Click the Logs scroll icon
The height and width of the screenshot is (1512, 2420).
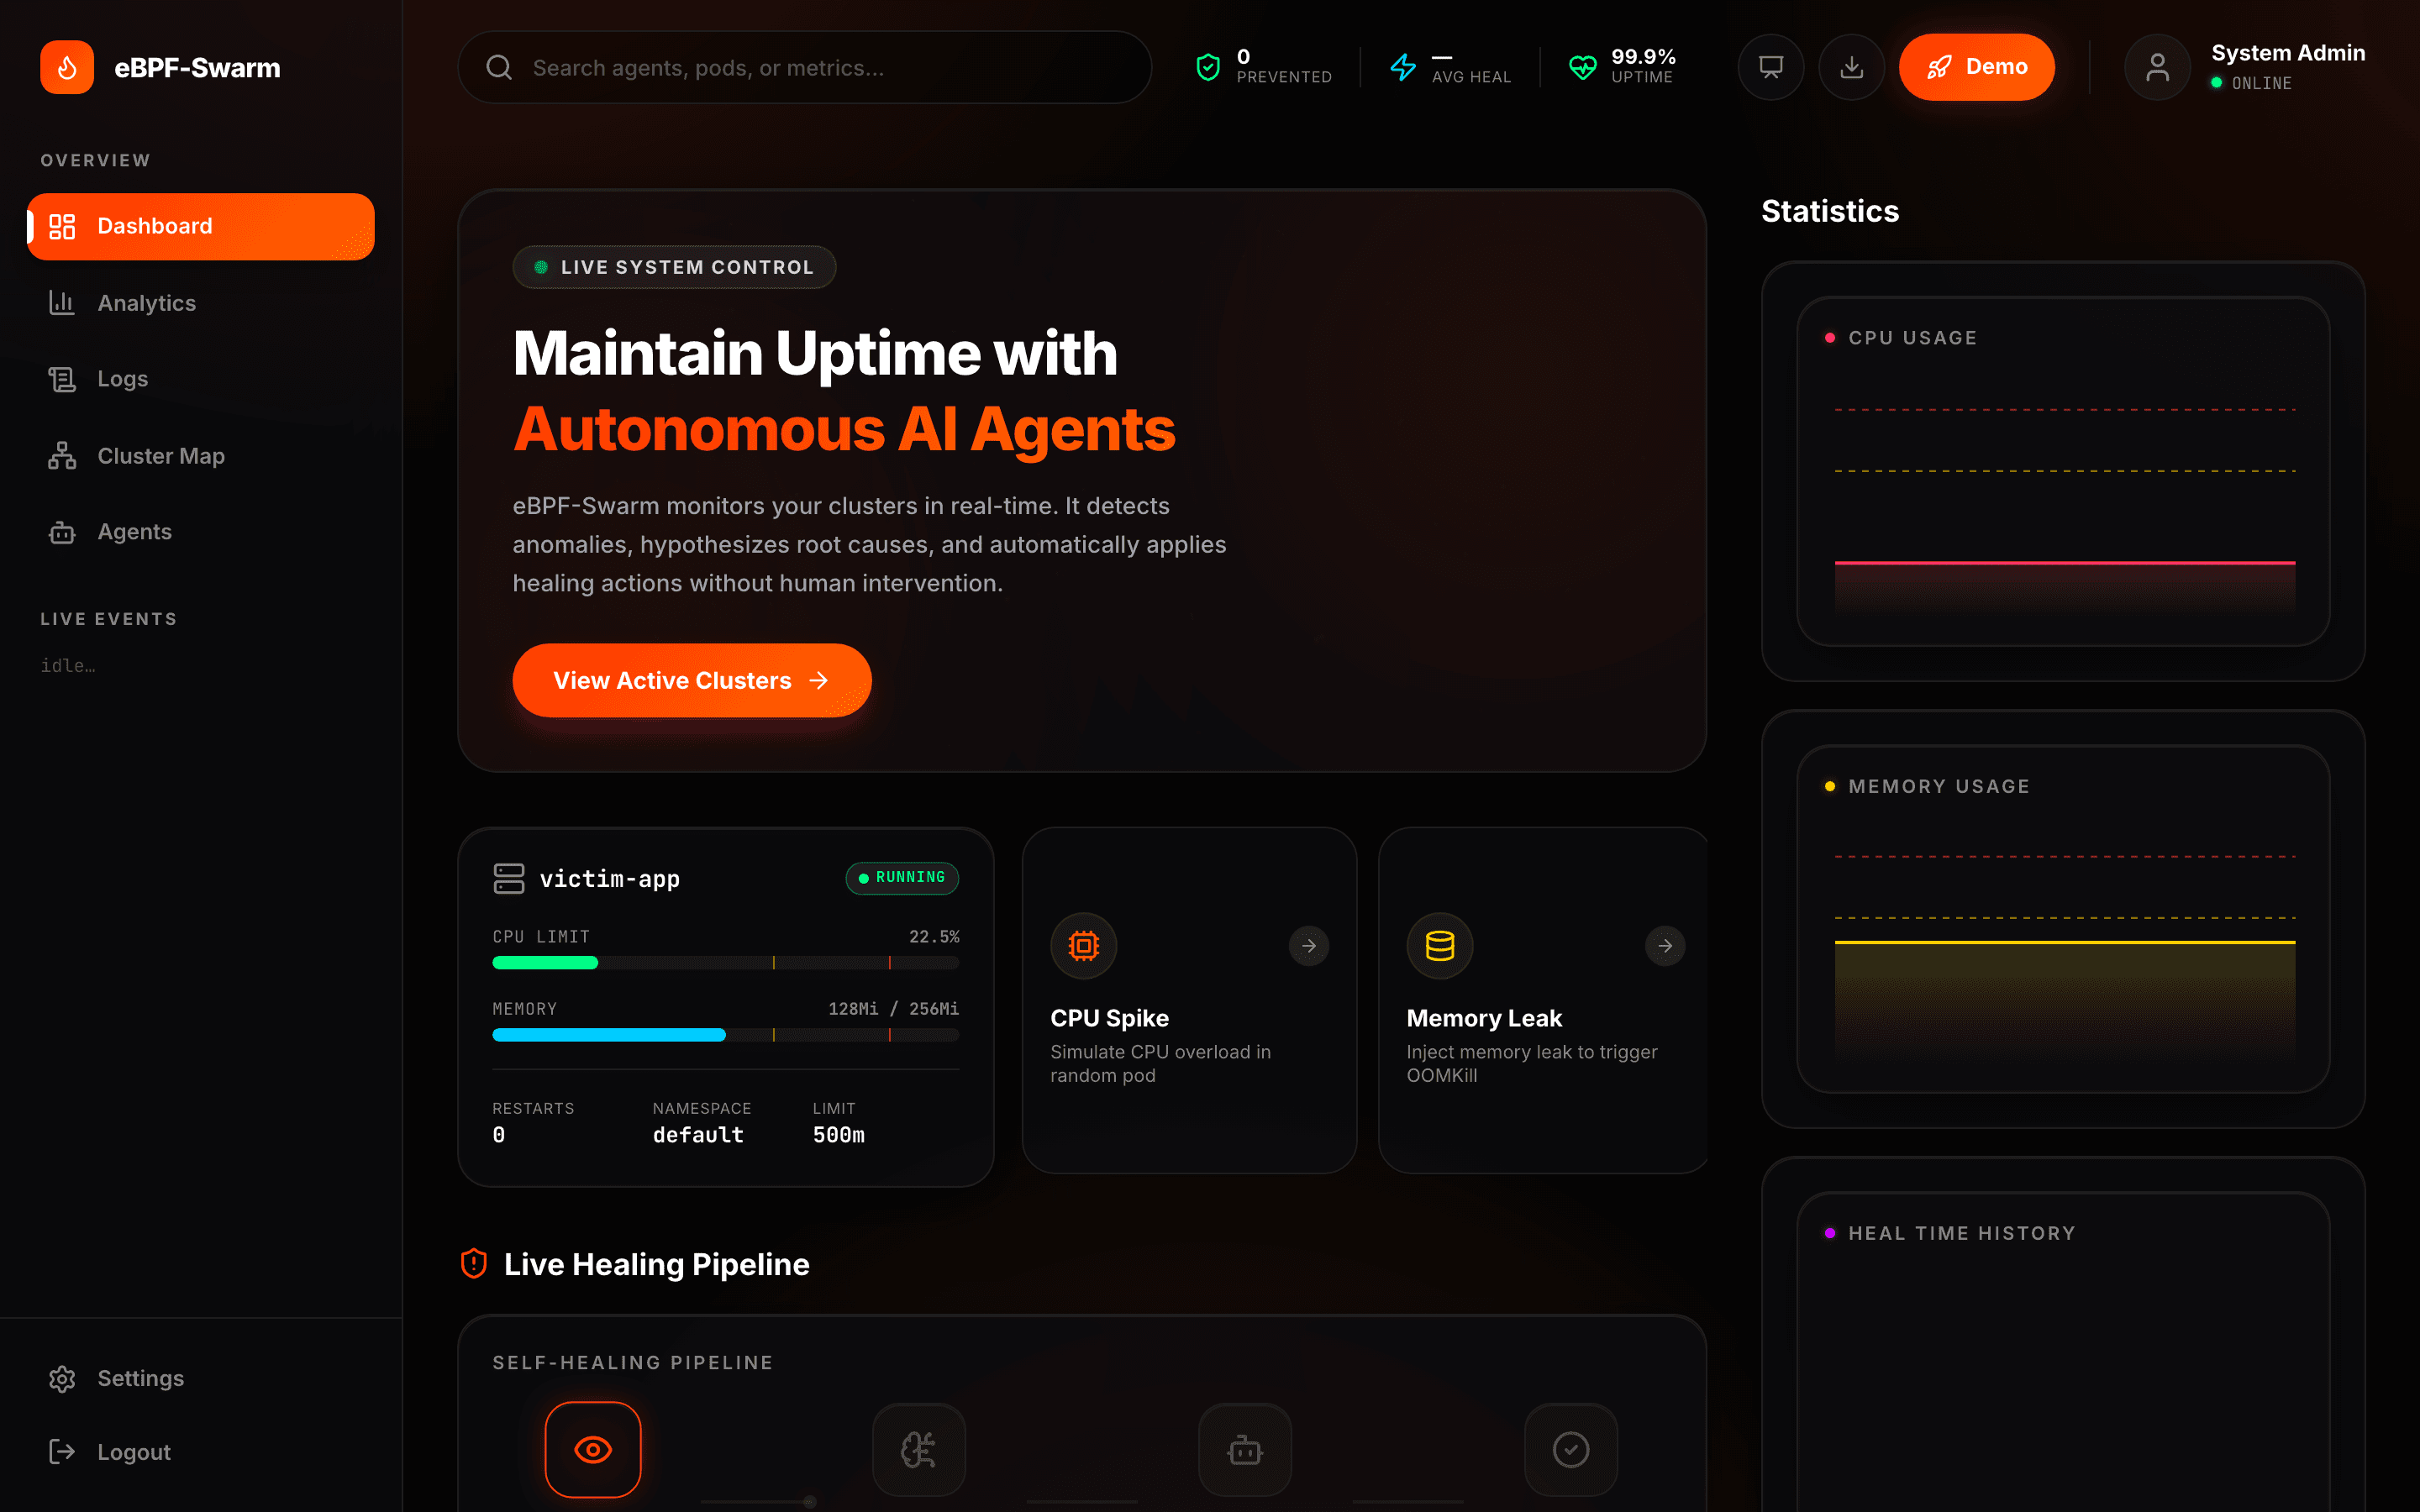pyautogui.click(x=62, y=379)
